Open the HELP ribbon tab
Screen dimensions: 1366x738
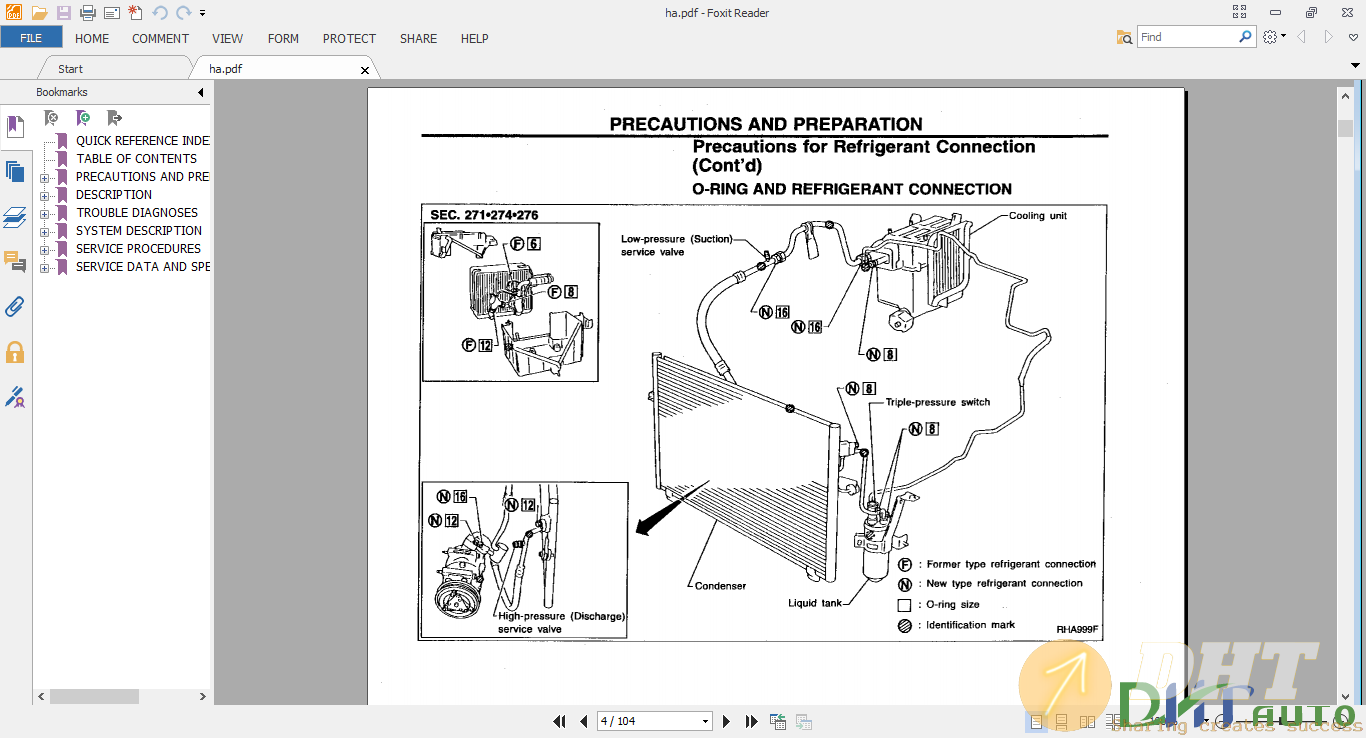474,38
